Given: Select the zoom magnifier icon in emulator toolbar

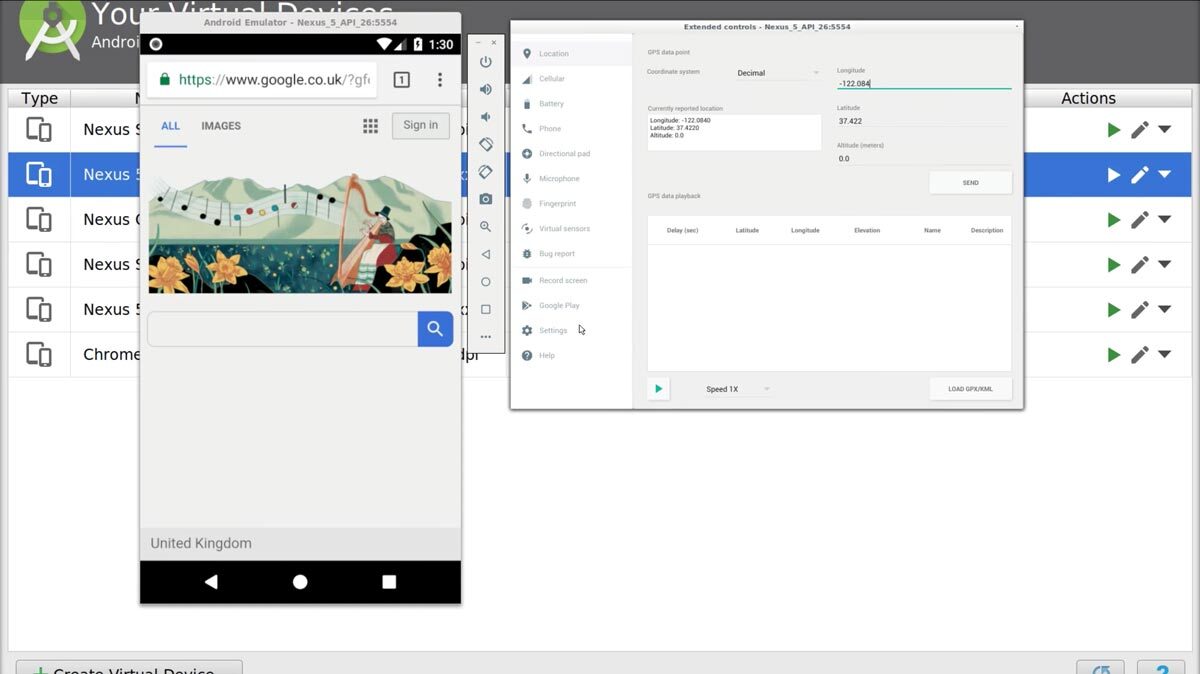Looking at the screenshot, I should pyautogui.click(x=486, y=227).
